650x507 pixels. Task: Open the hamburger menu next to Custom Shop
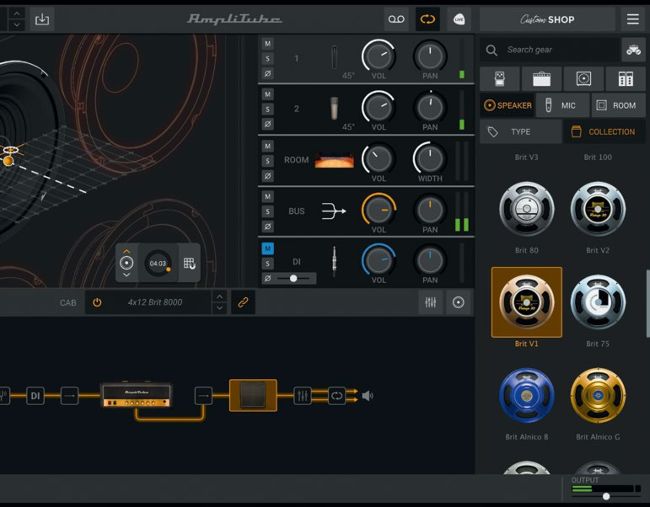point(632,19)
